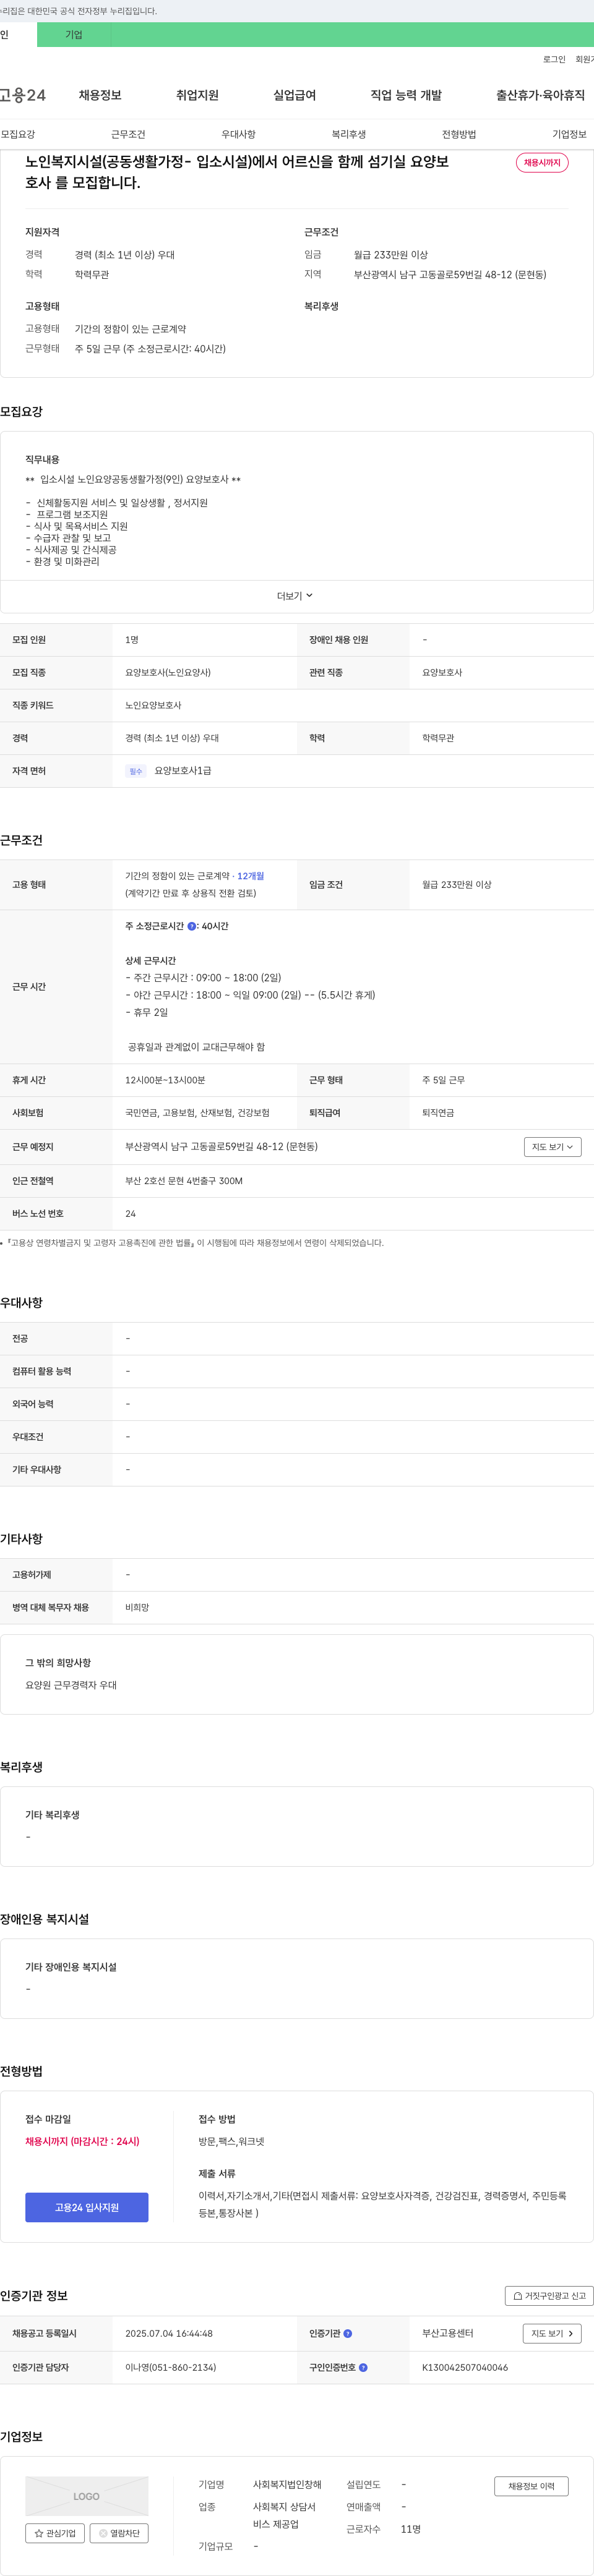Image resolution: width=594 pixels, height=2576 pixels.
Task: Open the 취업지원 menu
Action: click(x=197, y=95)
